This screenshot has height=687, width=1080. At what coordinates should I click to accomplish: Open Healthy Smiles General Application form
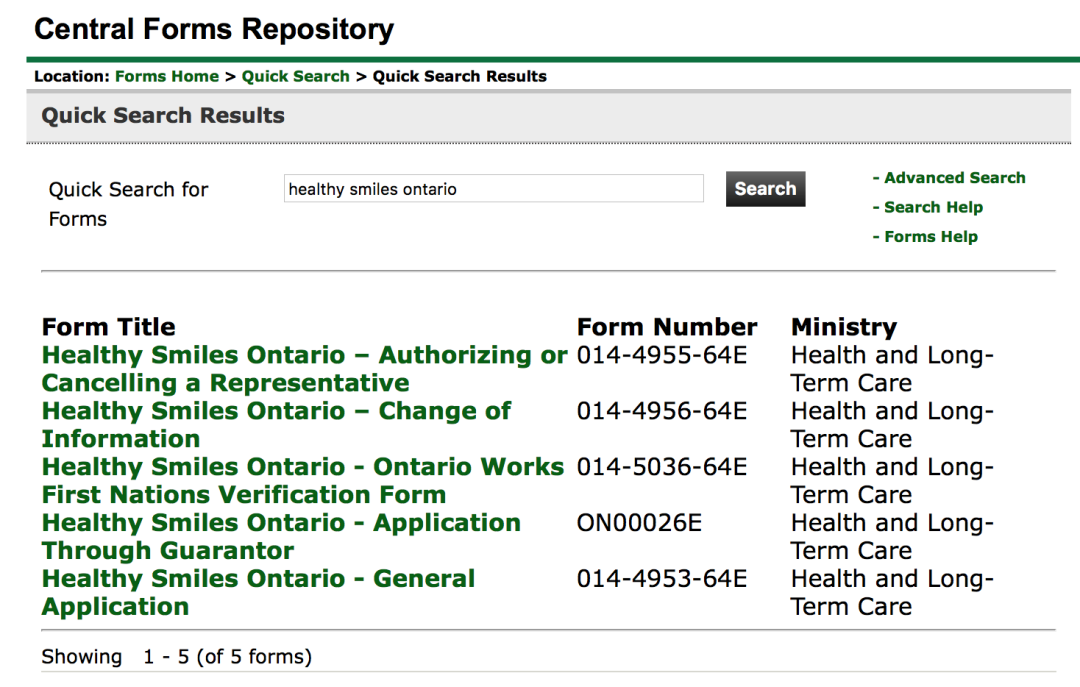[x=258, y=592]
